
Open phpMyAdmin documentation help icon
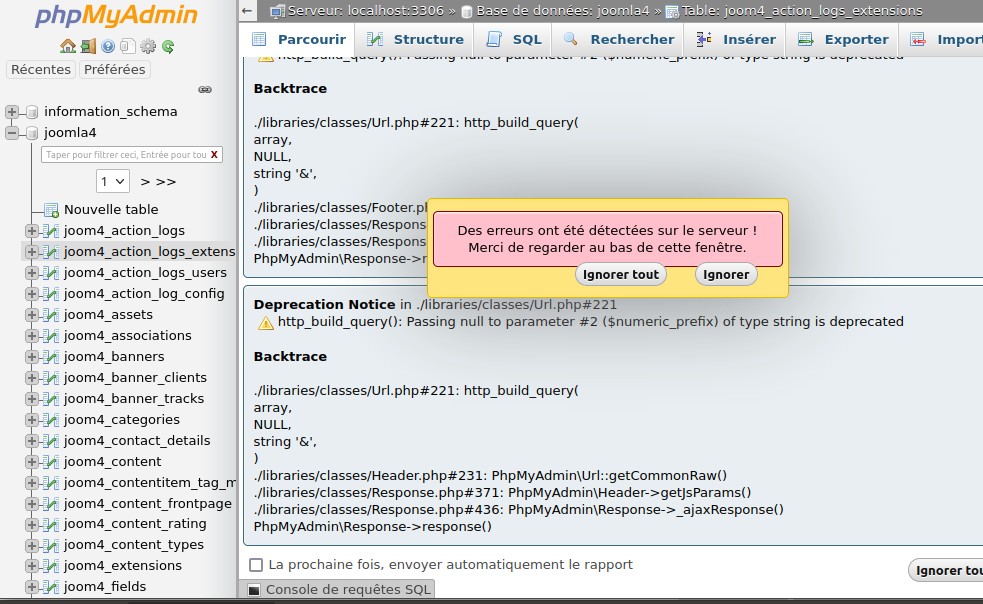click(x=108, y=46)
